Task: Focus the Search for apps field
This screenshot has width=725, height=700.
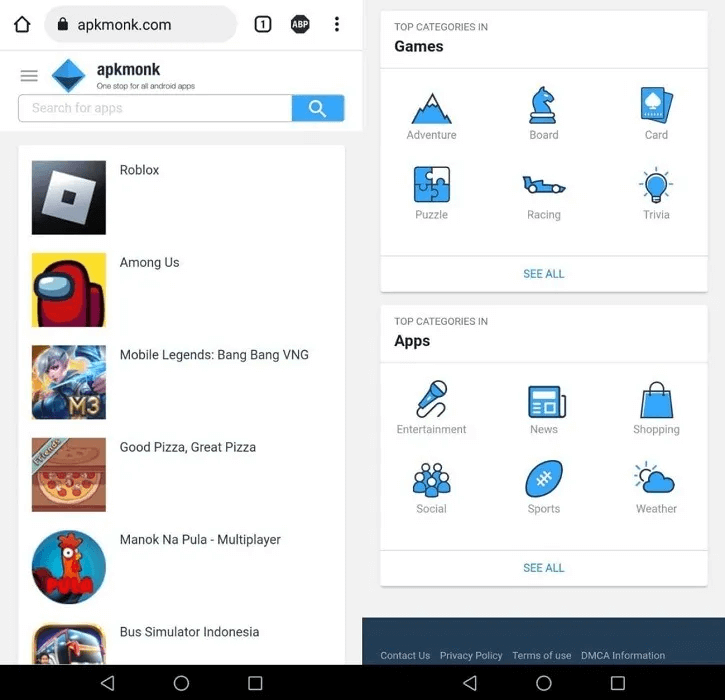Action: tap(155, 108)
